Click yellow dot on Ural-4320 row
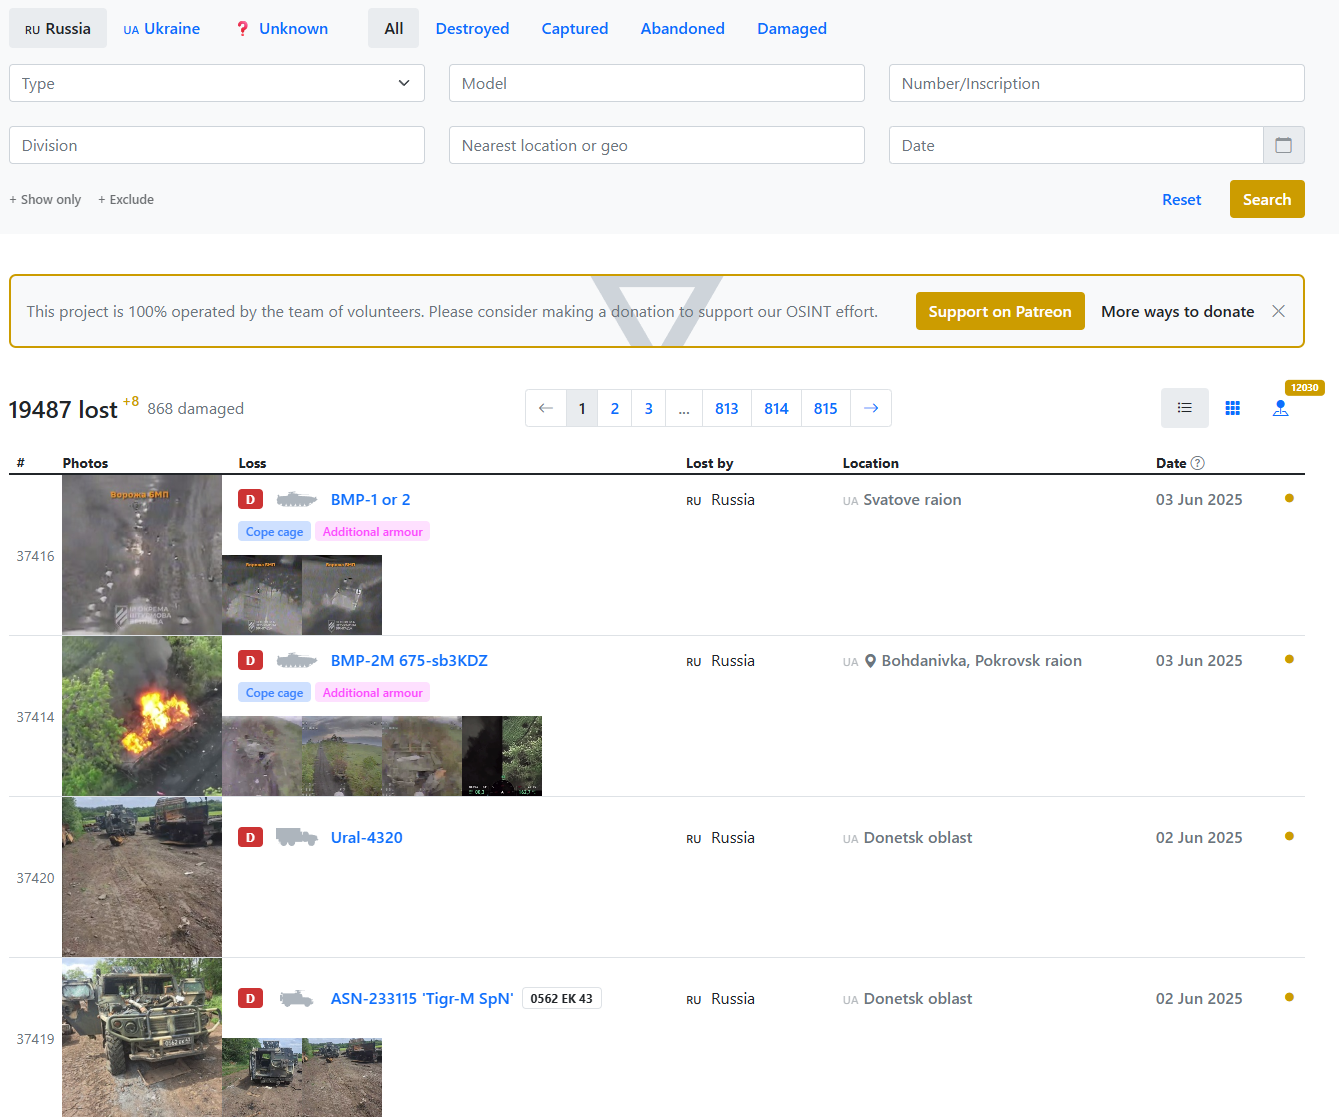The height and width of the screenshot is (1117, 1339). point(1289,836)
